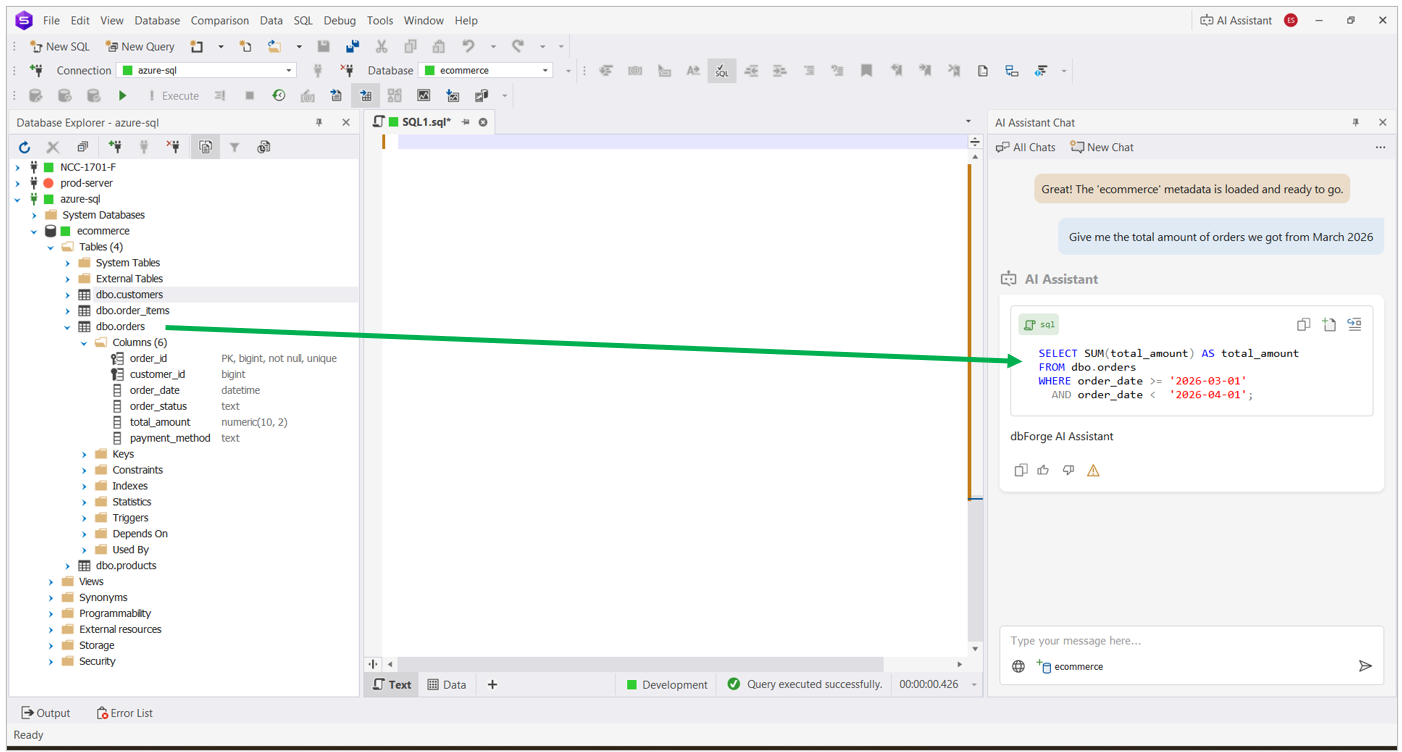Viewport: 1402px width, 752px height.
Task: Expand the NCC-1701-F connection node
Action: 18,167
